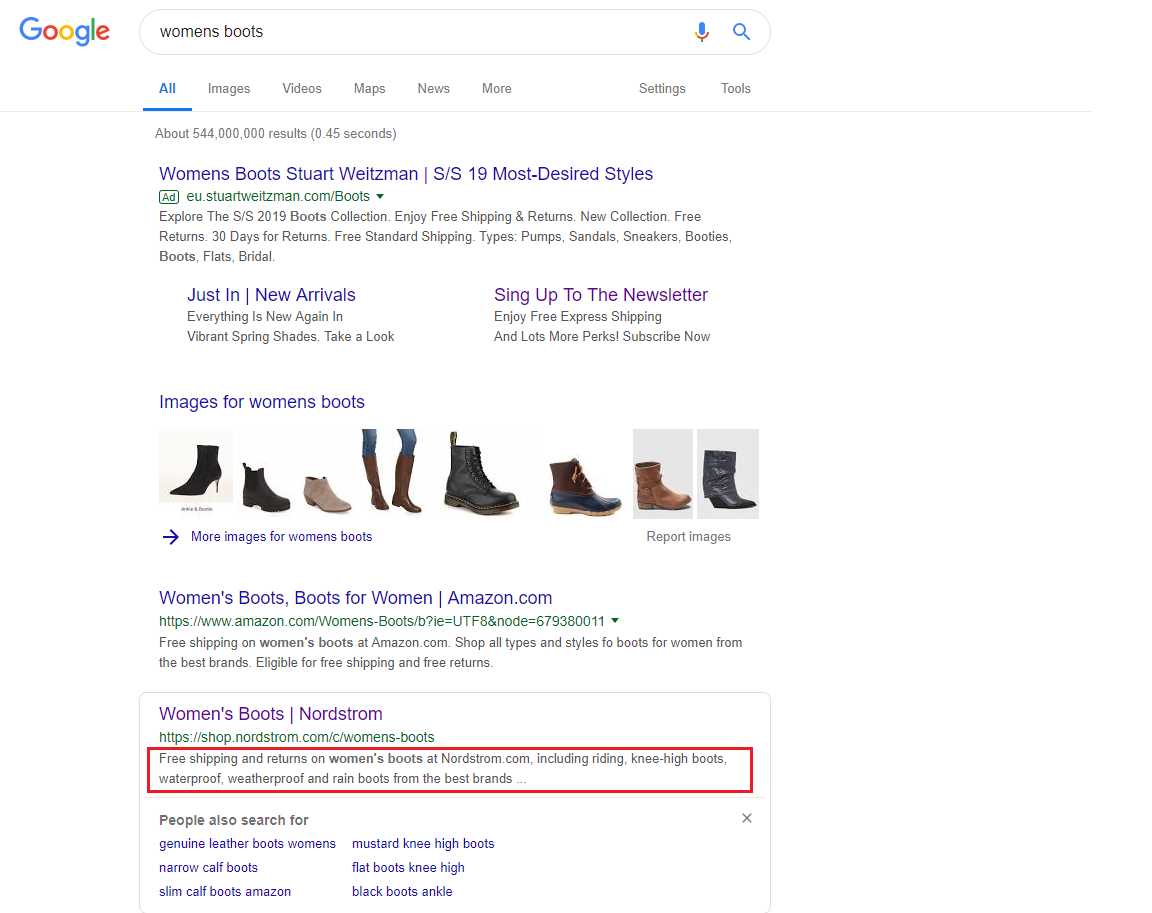The image size is (1152, 913).
Task: Go to the News tab
Action: (x=433, y=88)
